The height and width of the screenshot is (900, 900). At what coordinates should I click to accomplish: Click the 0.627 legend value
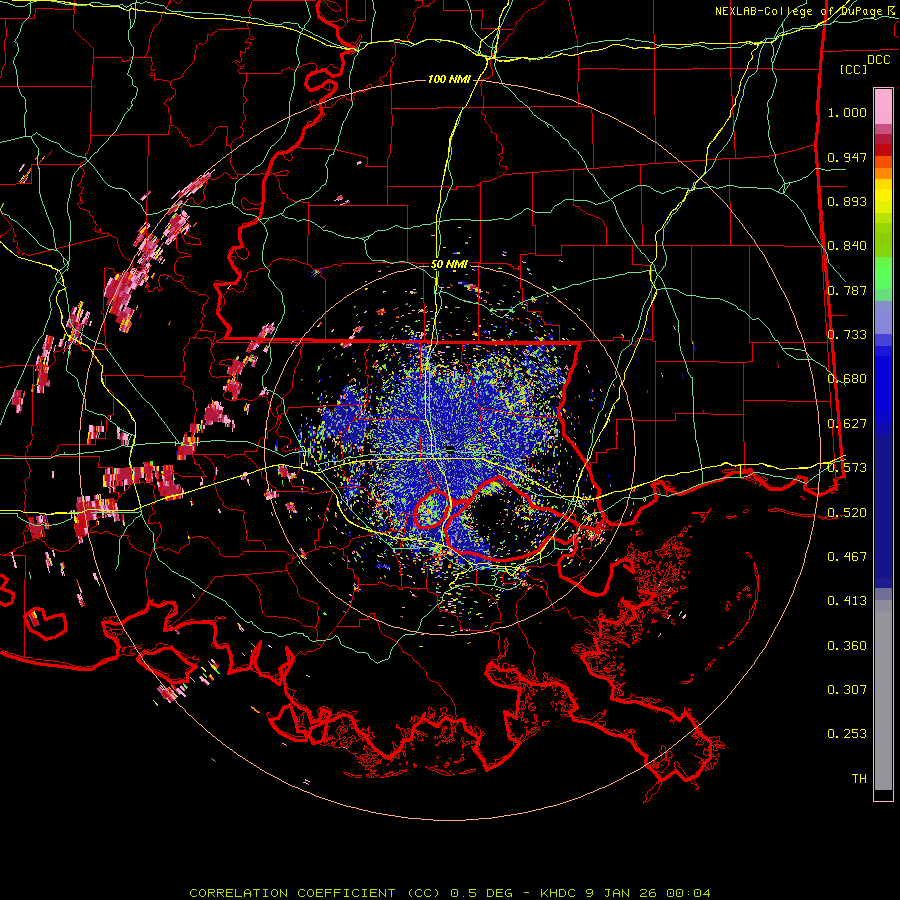point(847,424)
